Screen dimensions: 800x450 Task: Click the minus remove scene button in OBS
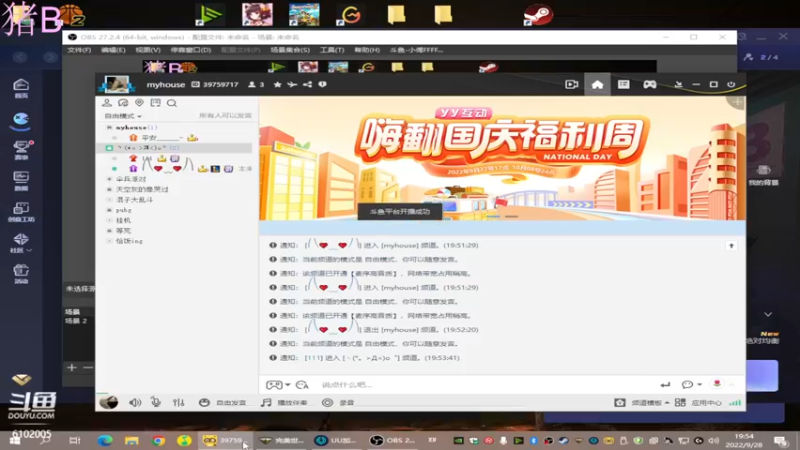(88, 367)
